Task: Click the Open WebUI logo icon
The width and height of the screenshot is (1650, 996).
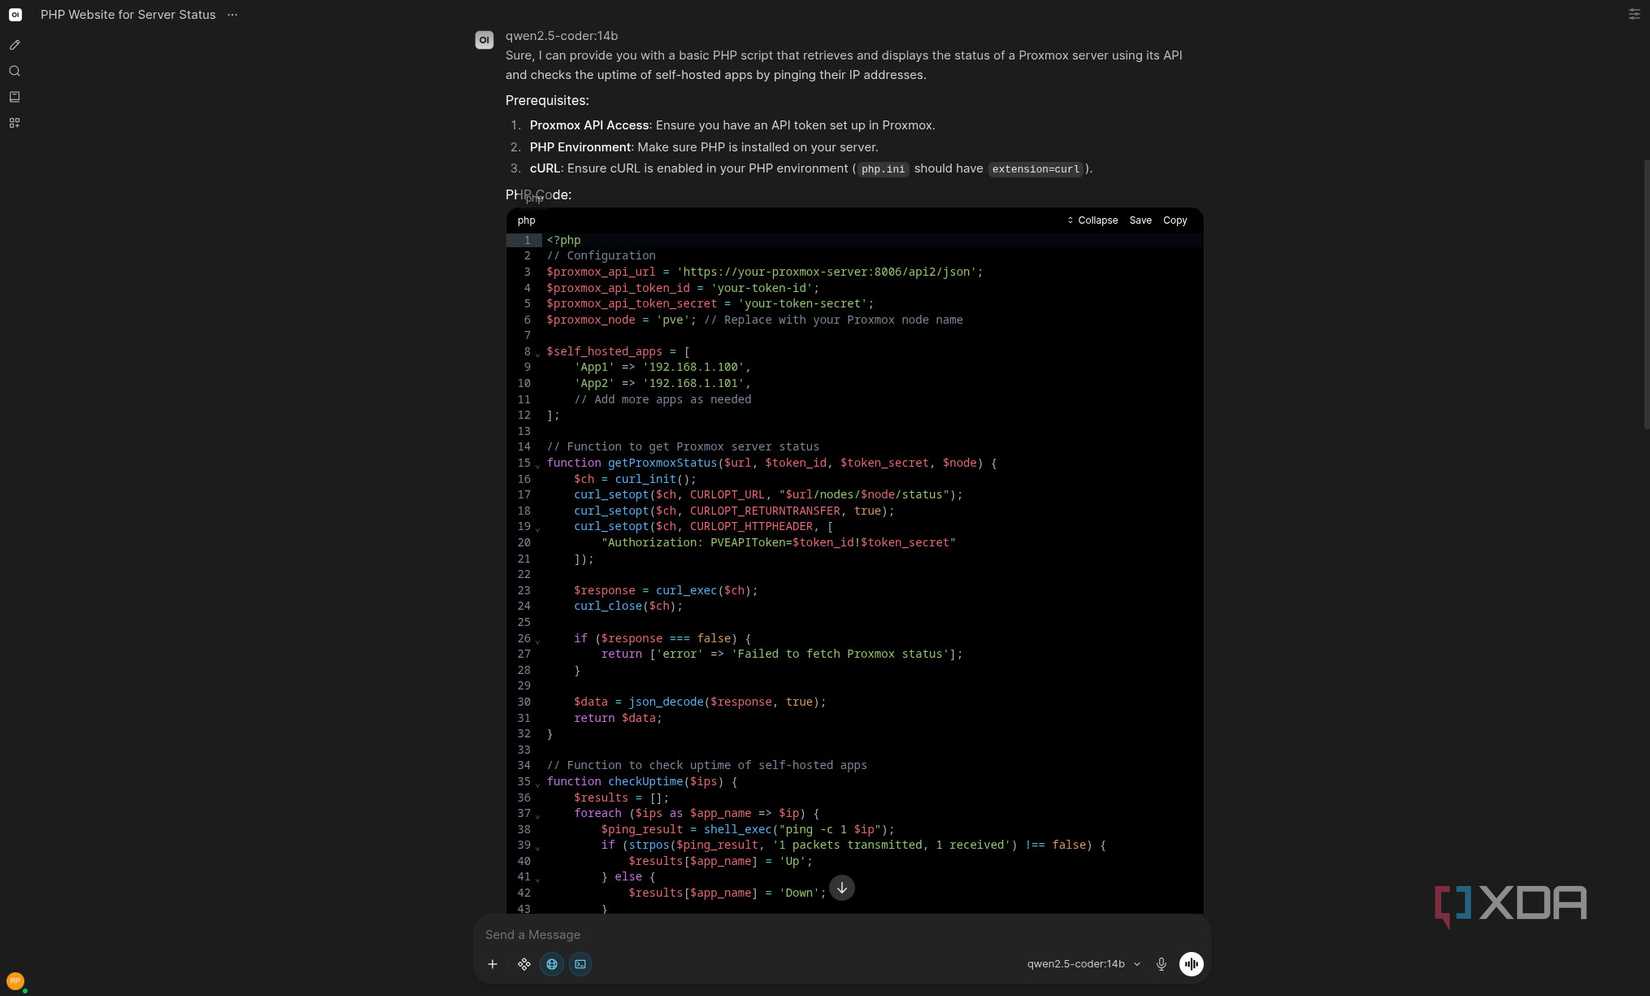Action: 15,14
